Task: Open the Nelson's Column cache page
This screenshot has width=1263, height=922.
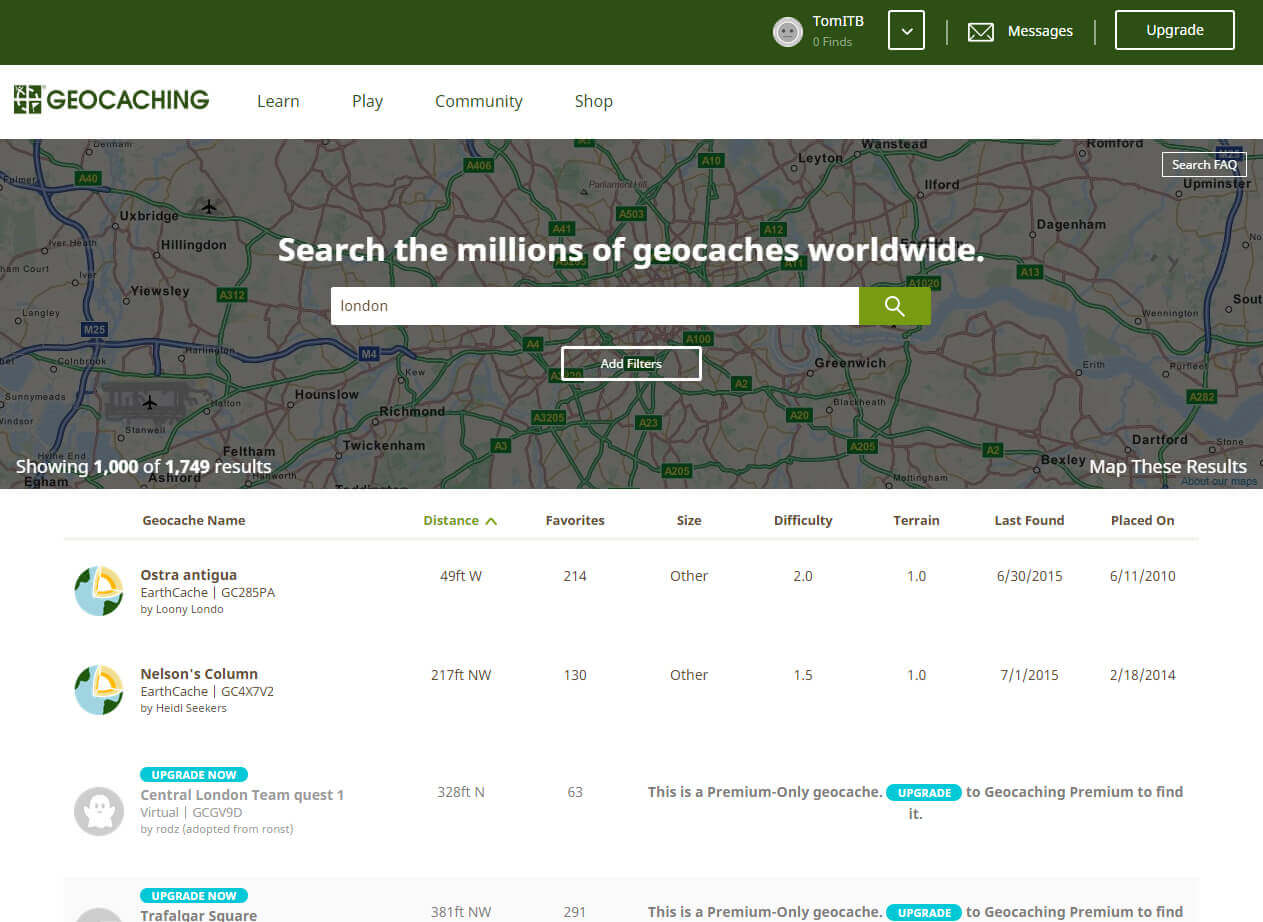Action: 199,674
